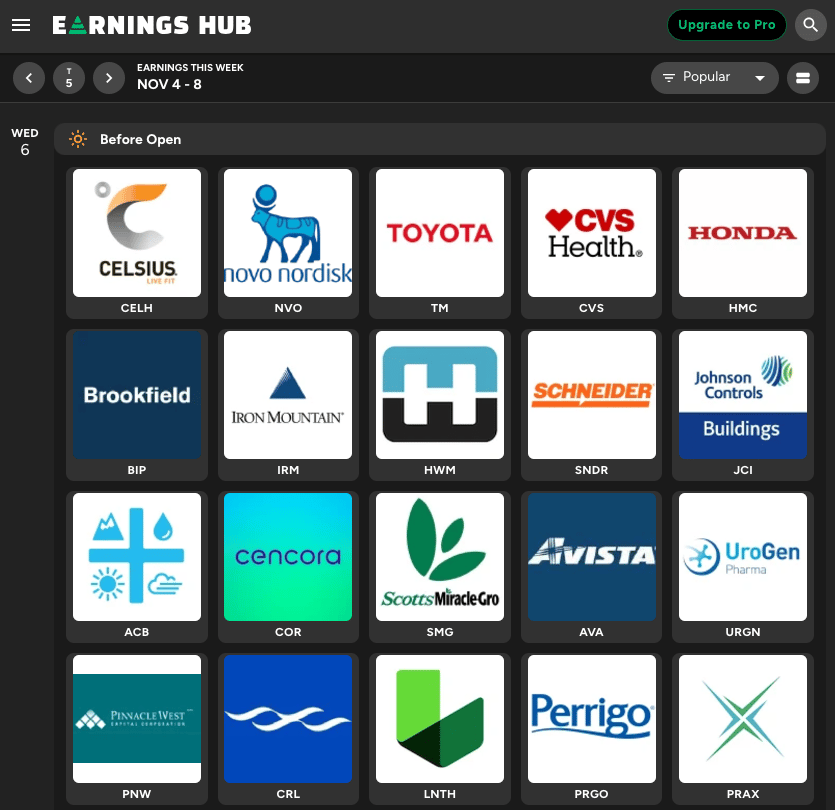
Task: Go to the previous week arrow
Action: pyautogui.click(x=29, y=78)
